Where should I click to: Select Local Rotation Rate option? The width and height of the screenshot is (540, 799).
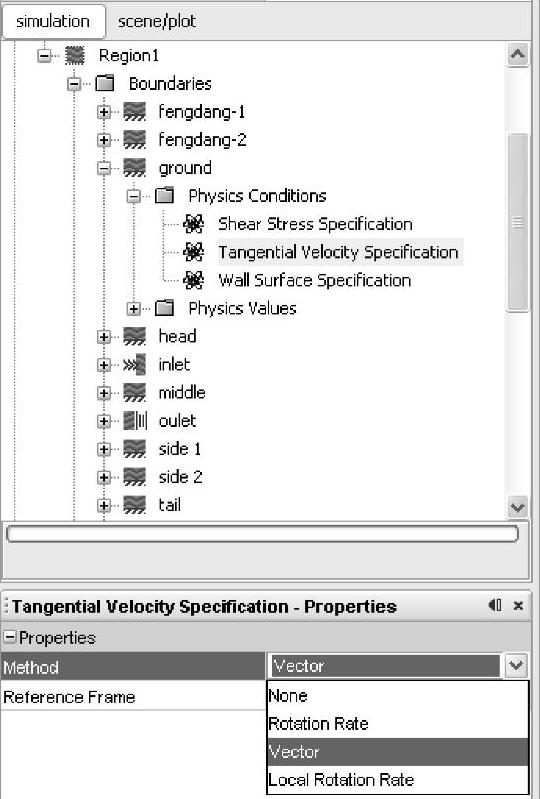click(398, 780)
